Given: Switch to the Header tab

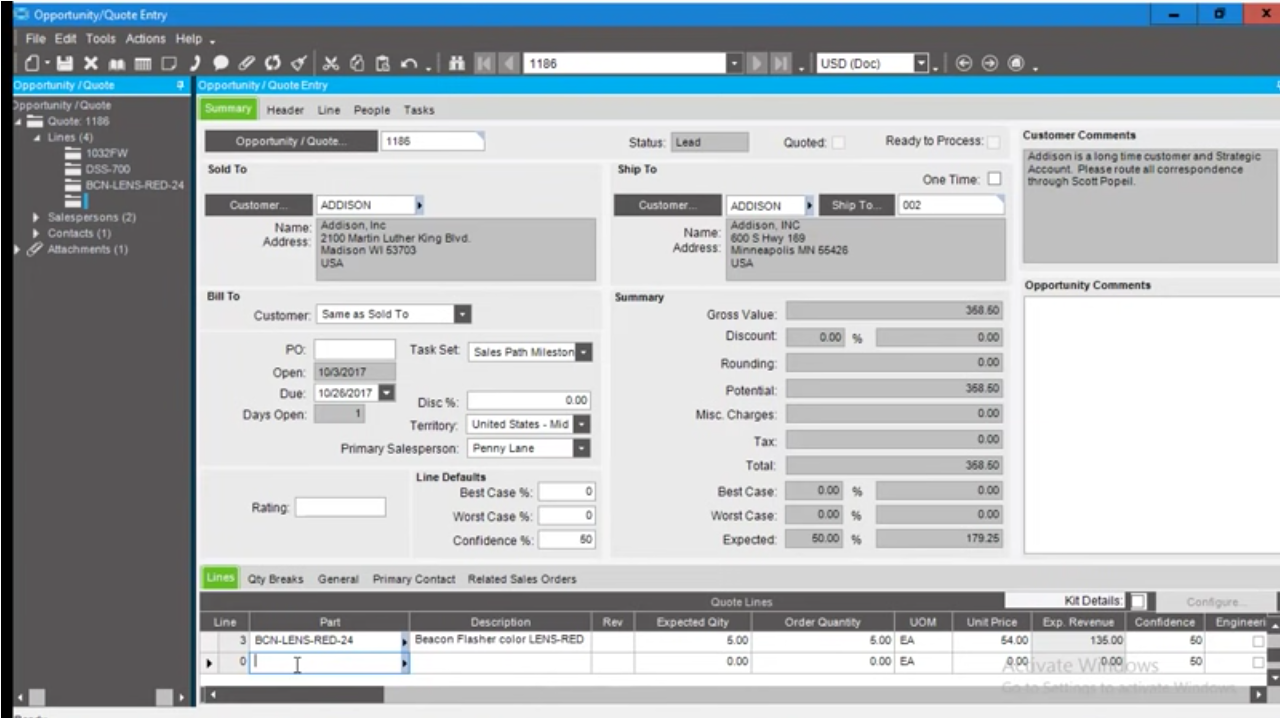Looking at the screenshot, I should tap(285, 110).
